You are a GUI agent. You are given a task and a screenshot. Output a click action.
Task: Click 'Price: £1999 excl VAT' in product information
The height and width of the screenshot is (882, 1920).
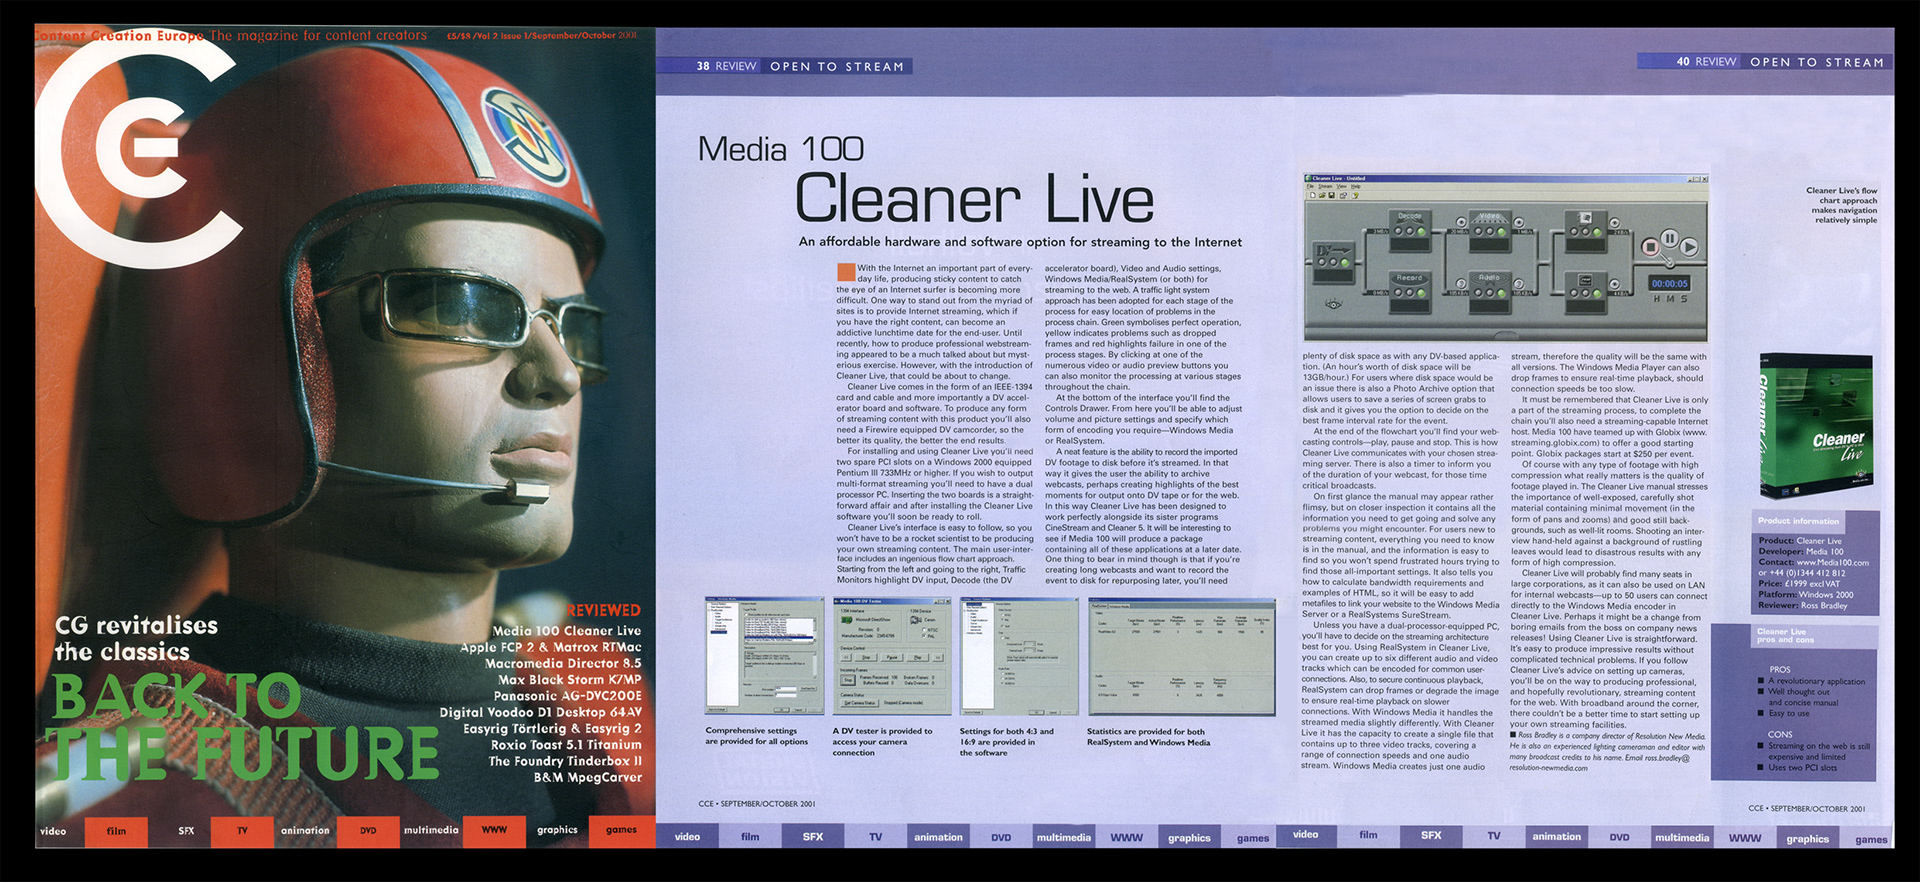click(x=1799, y=584)
